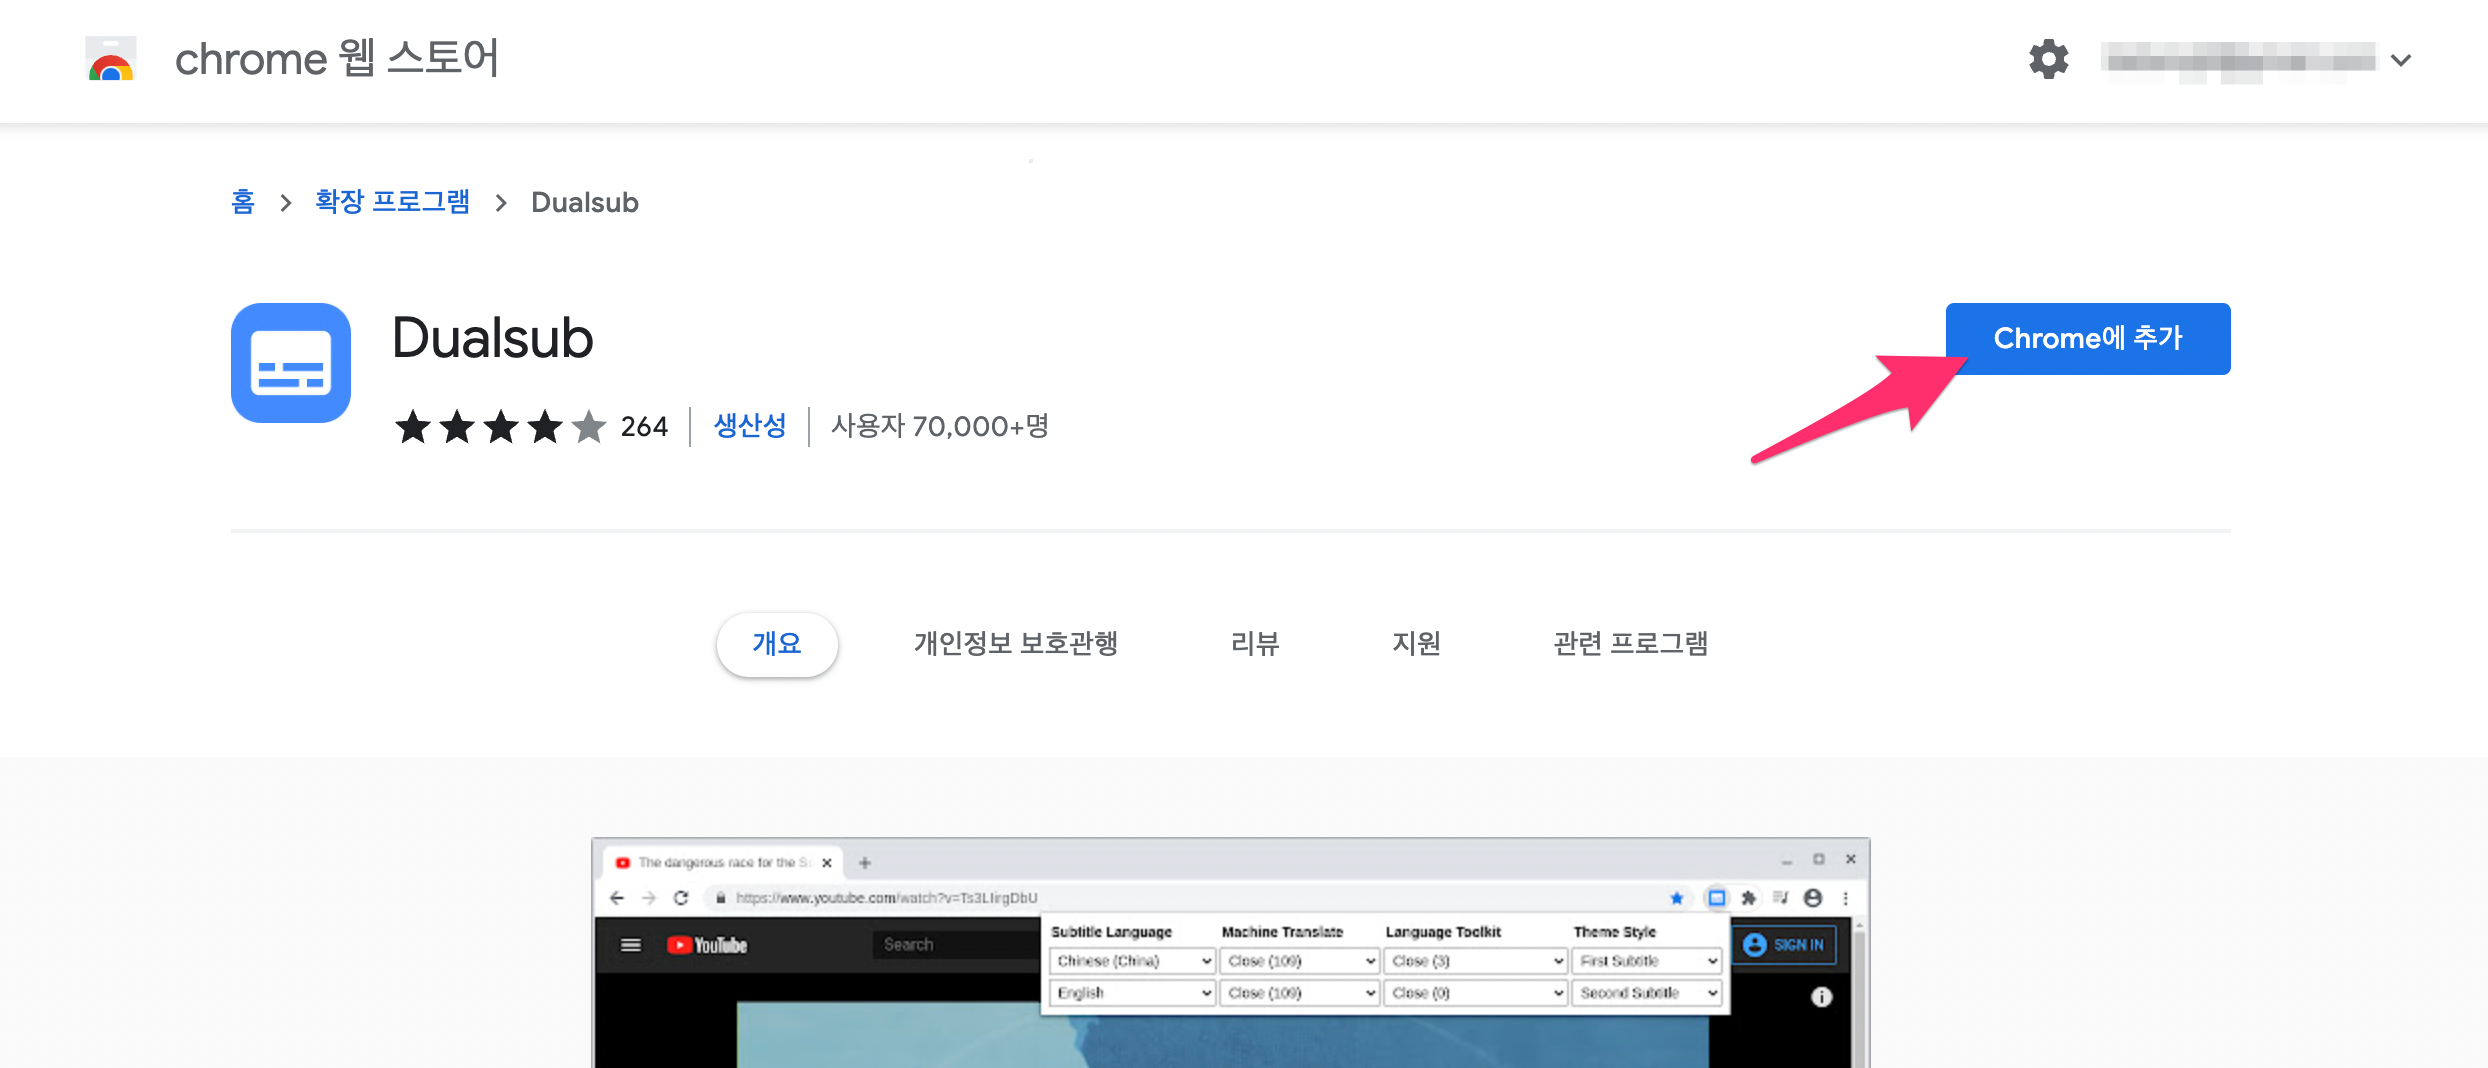2488x1068 pixels.
Task: Click the blue Dualsub extension icon
Action: tap(291, 363)
